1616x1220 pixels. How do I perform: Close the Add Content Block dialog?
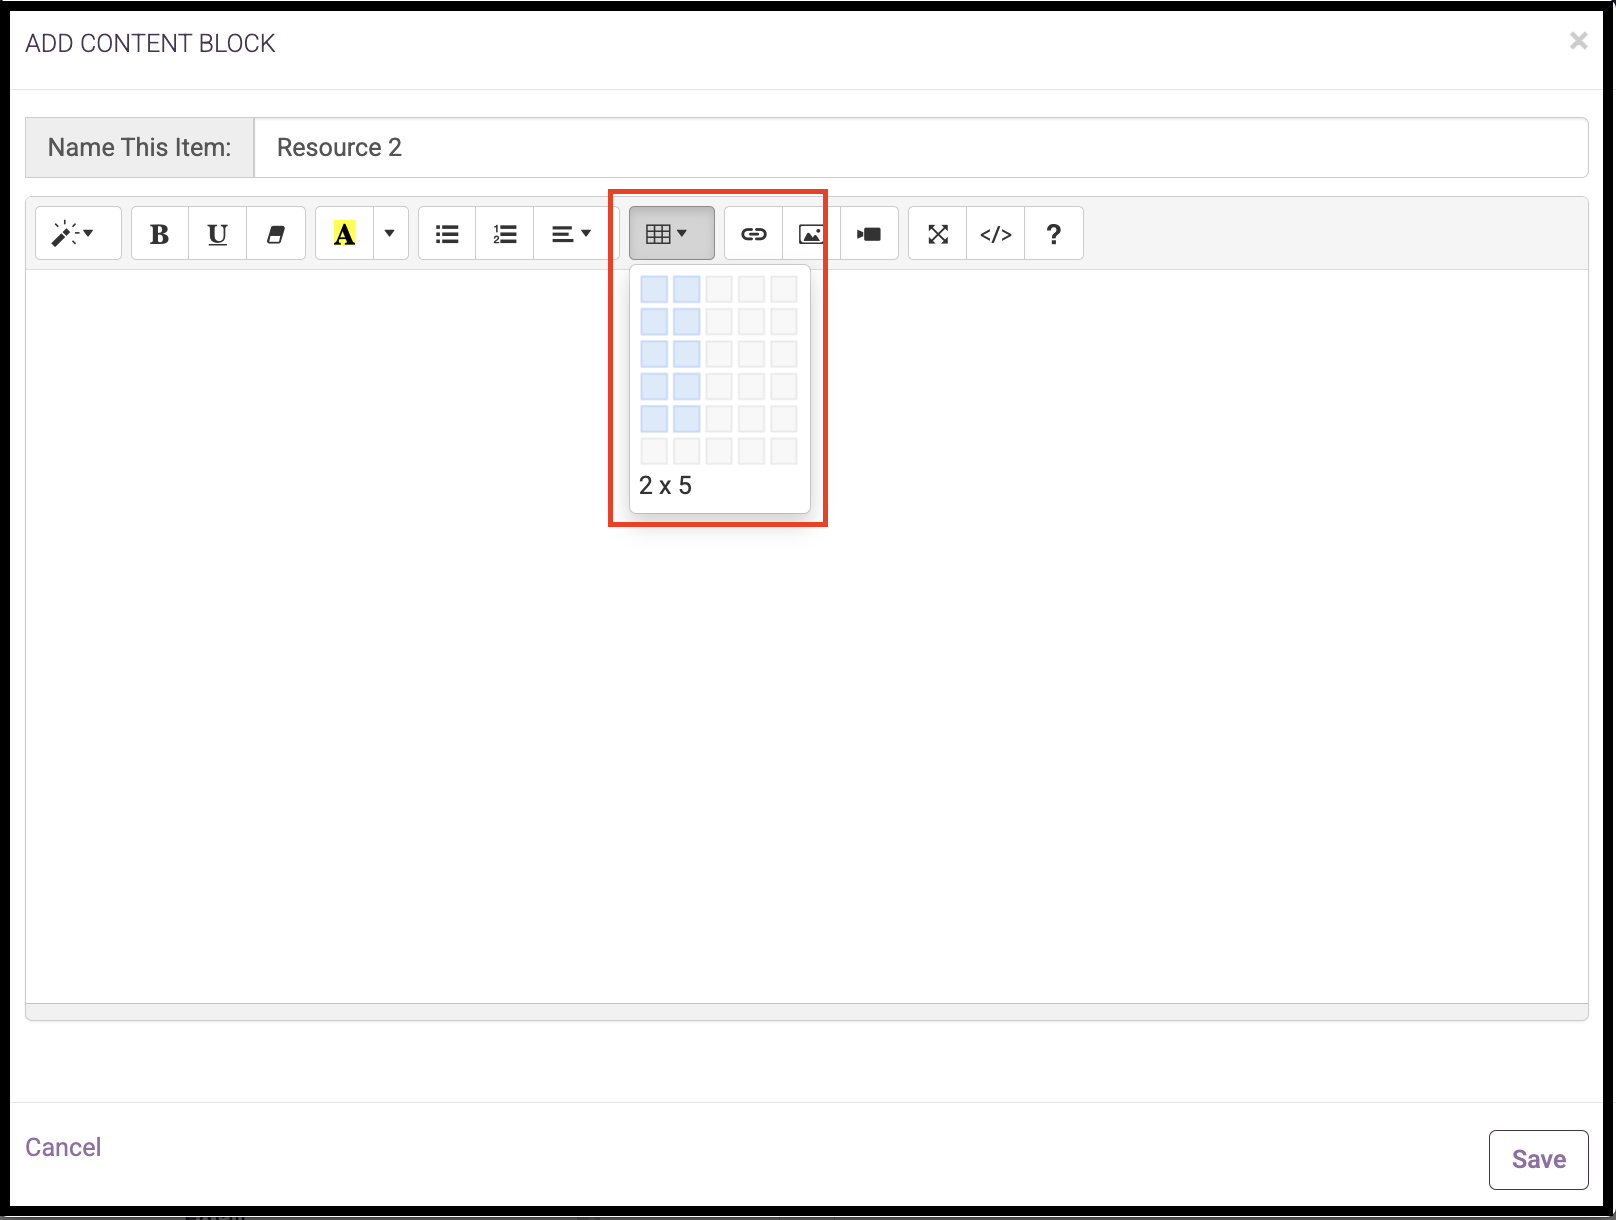point(1578,41)
